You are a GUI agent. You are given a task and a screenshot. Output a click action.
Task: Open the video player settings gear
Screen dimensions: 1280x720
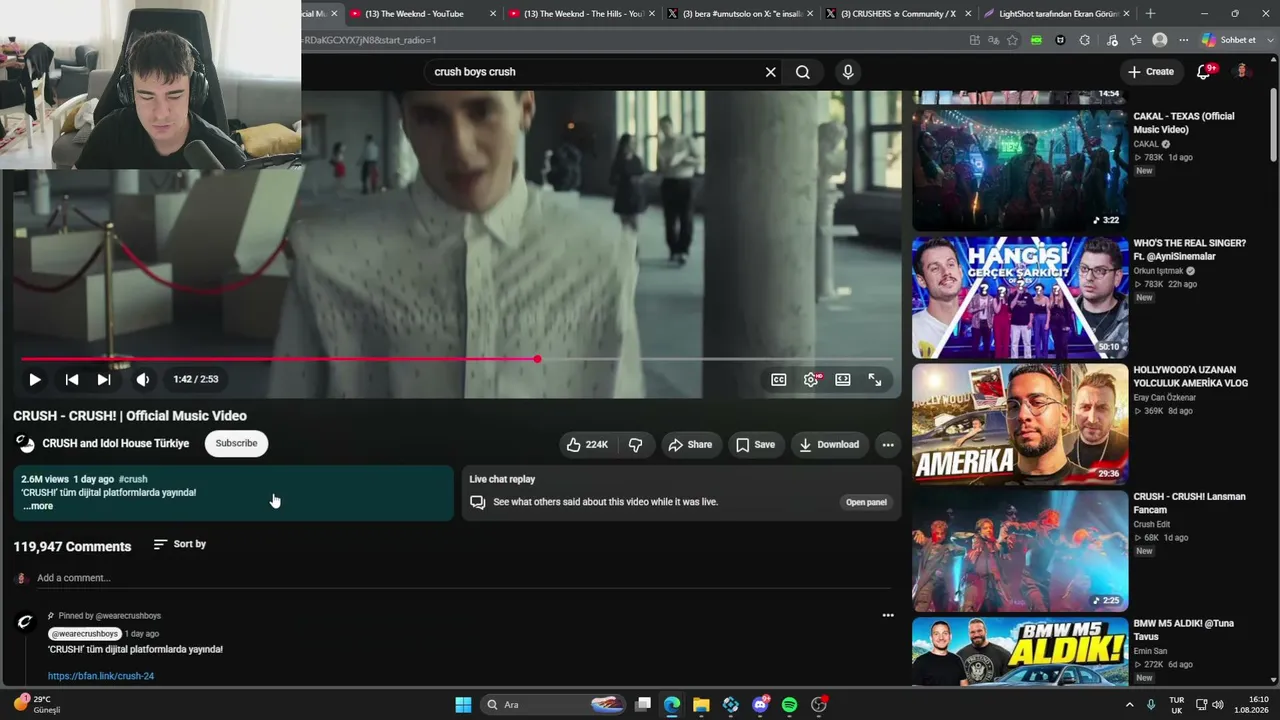(811, 380)
